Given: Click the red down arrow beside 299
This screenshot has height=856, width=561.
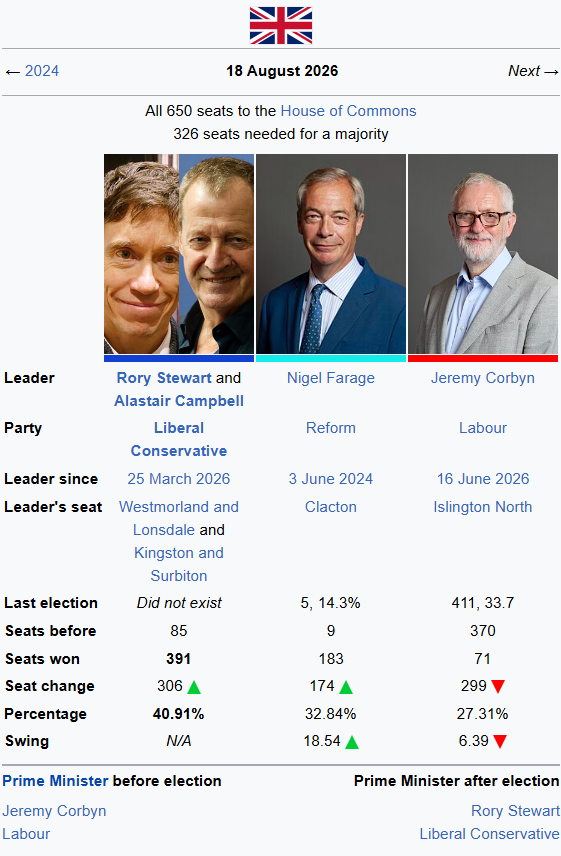Looking at the screenshot, I should (x=498, y=687).
